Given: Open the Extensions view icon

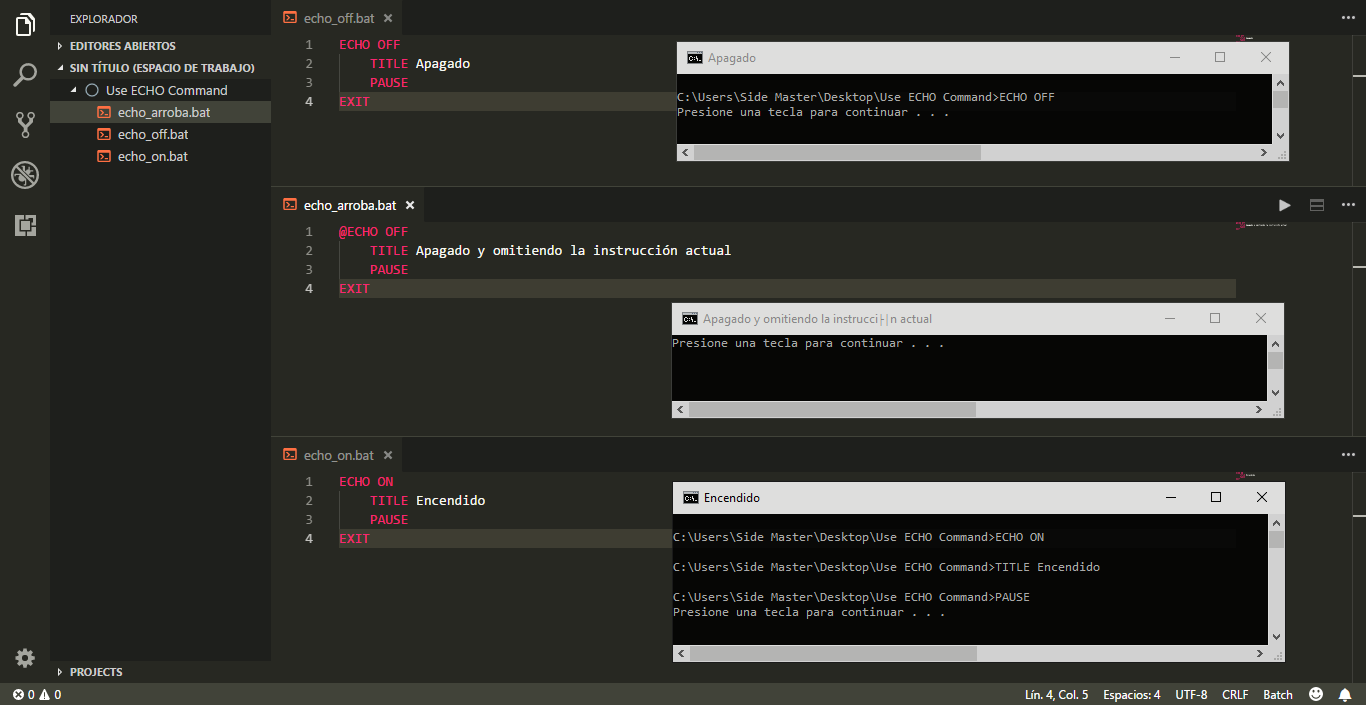Looking at the screenshot, I should (25, 226).
